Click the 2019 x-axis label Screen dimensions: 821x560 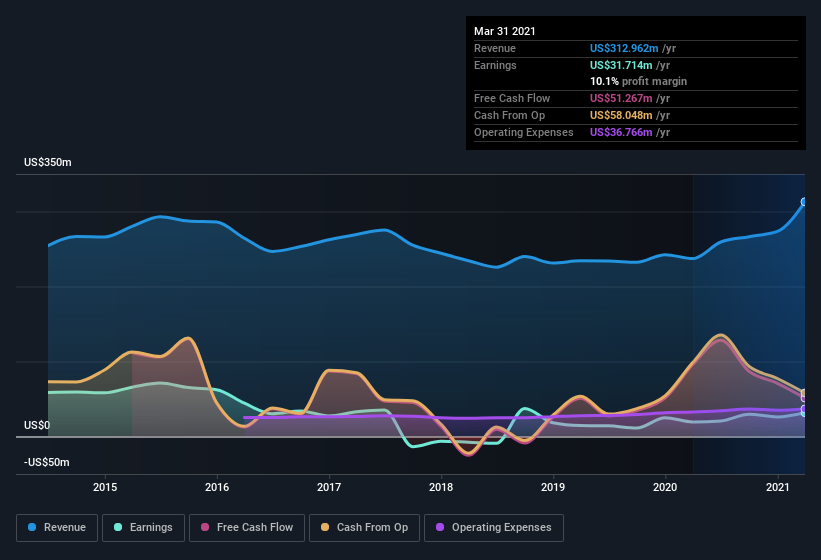[x=553, y=487]
